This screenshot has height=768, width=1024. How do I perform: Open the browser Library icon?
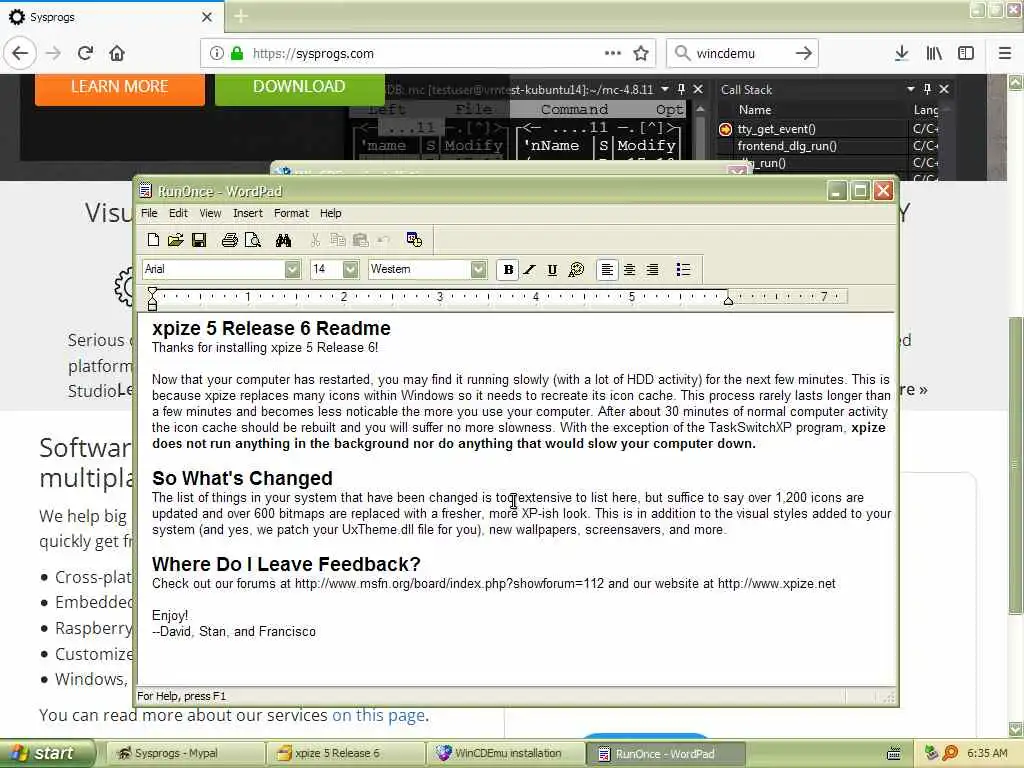coord(934,53)
